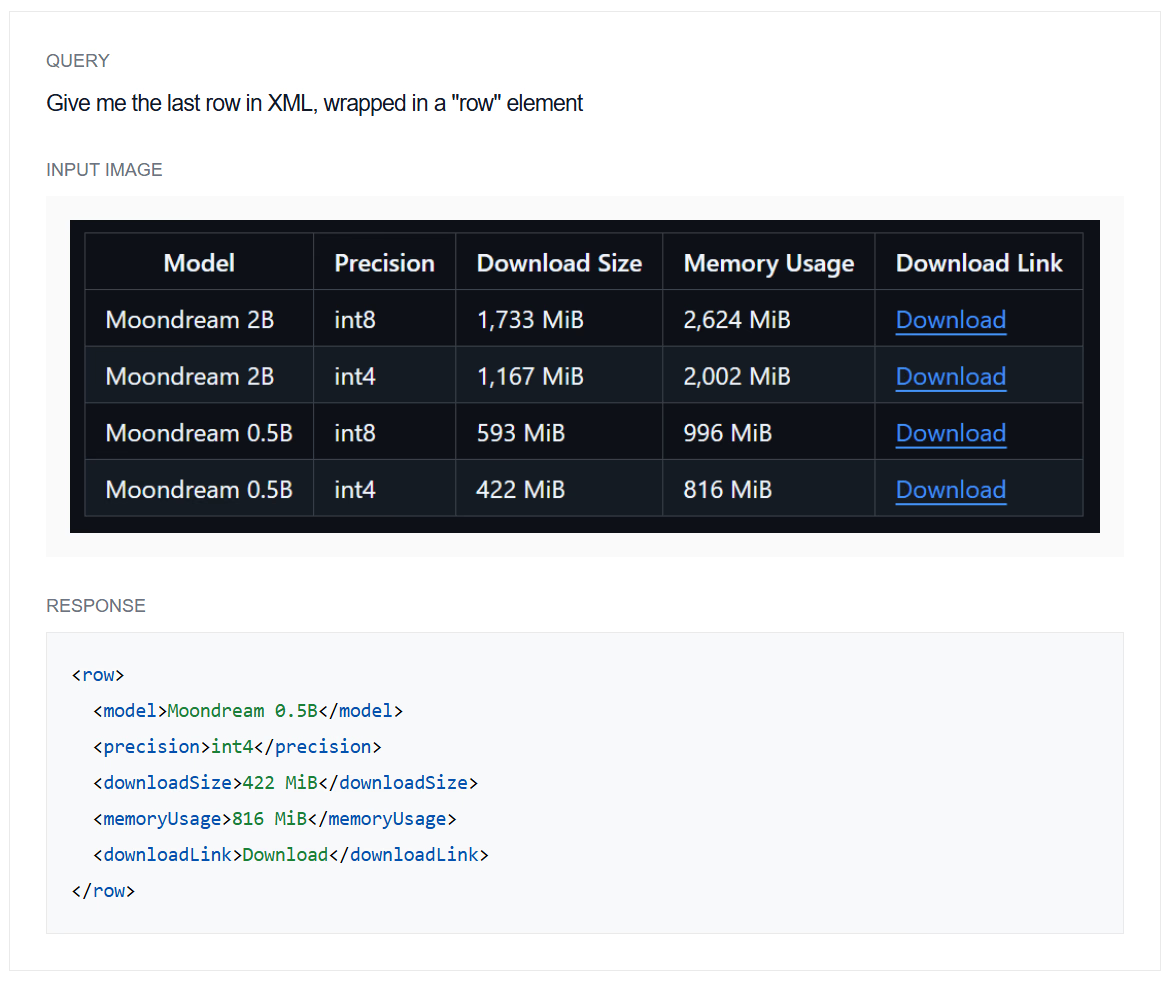Select the Download Link column header
1169x981 pixels.
979,262
